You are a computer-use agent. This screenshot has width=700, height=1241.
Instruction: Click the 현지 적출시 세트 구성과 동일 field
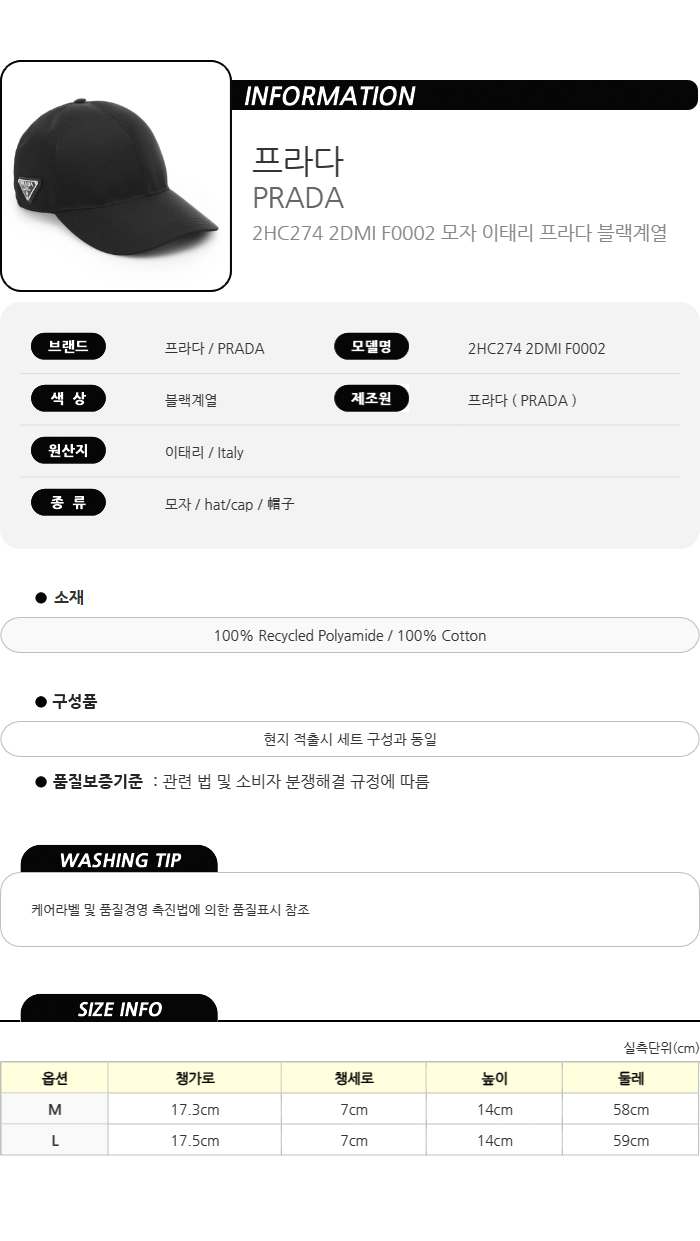(x=350, y=740)
